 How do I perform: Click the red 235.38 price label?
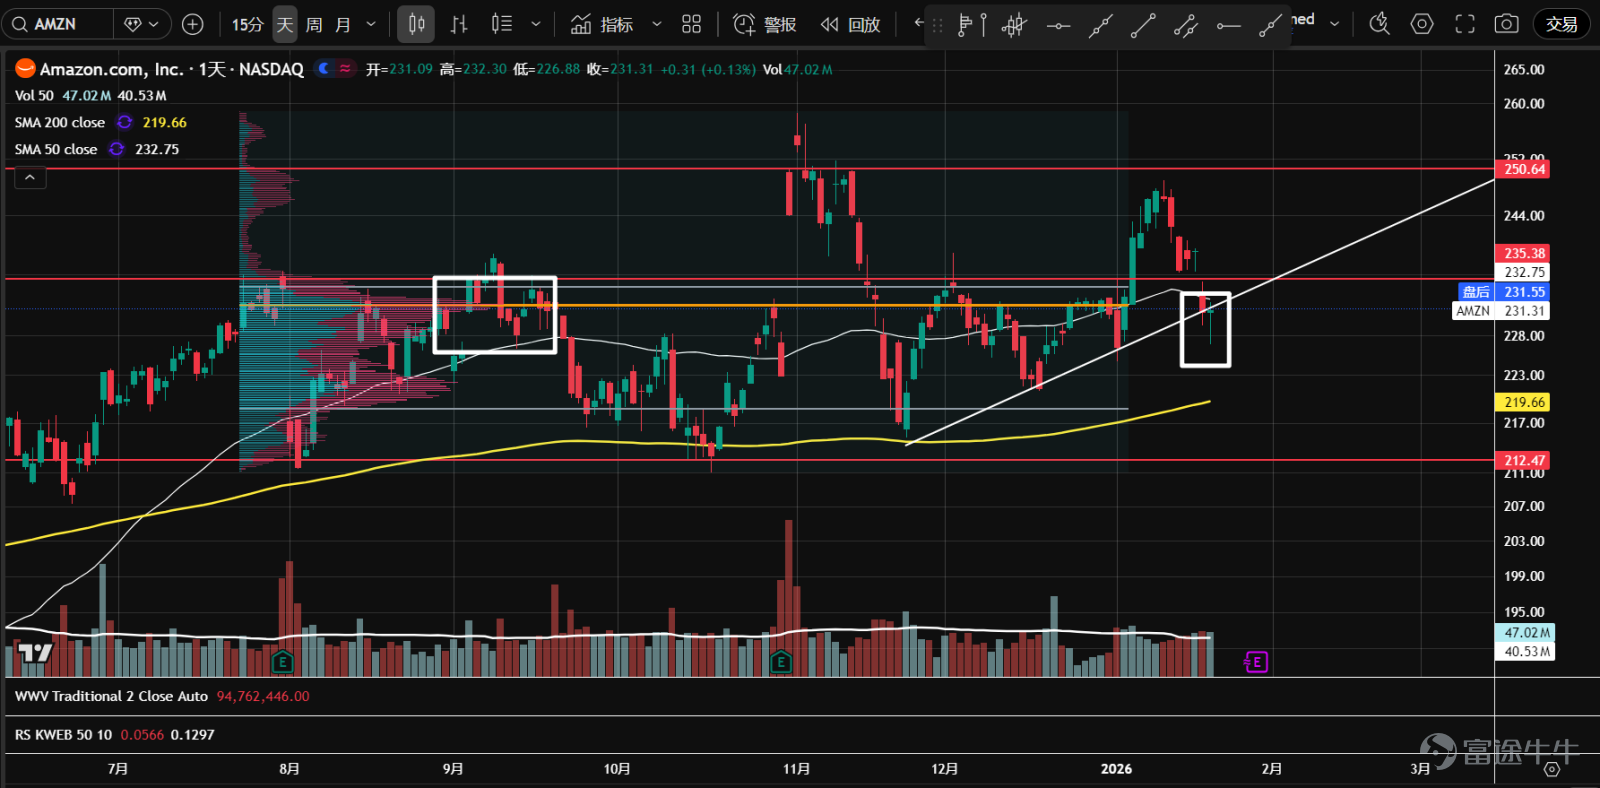click(1524, 253)
